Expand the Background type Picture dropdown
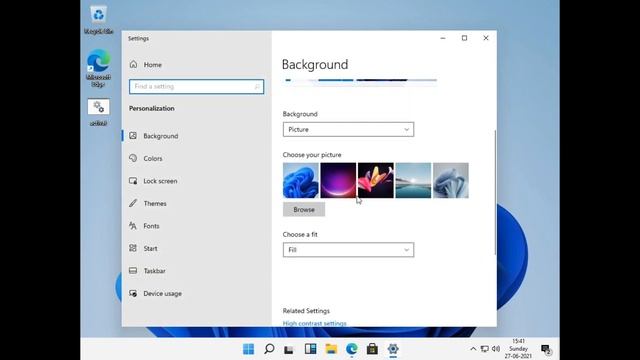The height and width of the screenshot is (360, 640). [348, 129]
